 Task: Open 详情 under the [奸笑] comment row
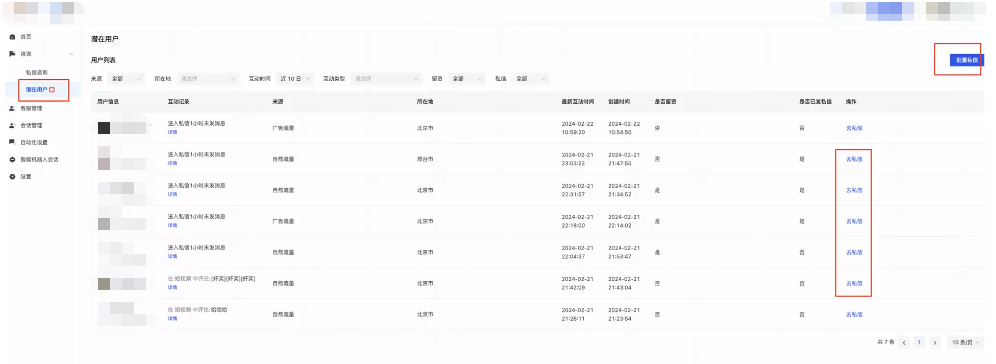[172, 288]
